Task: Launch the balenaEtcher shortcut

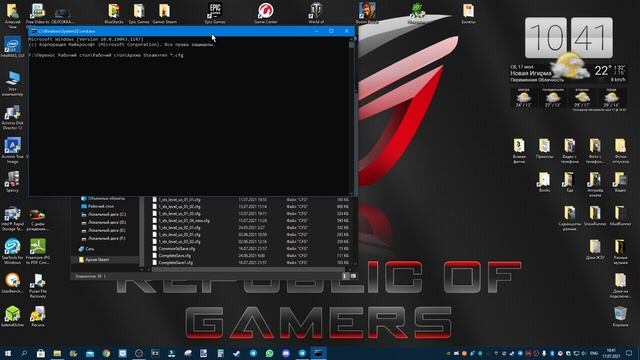Action: 12,317
